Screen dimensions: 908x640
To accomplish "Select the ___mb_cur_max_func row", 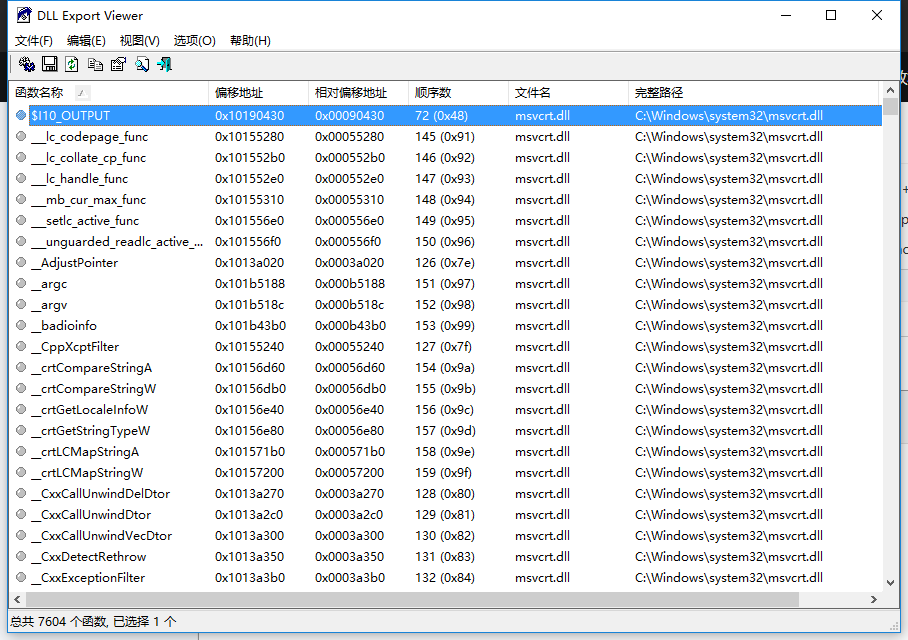I will point(445,200).
